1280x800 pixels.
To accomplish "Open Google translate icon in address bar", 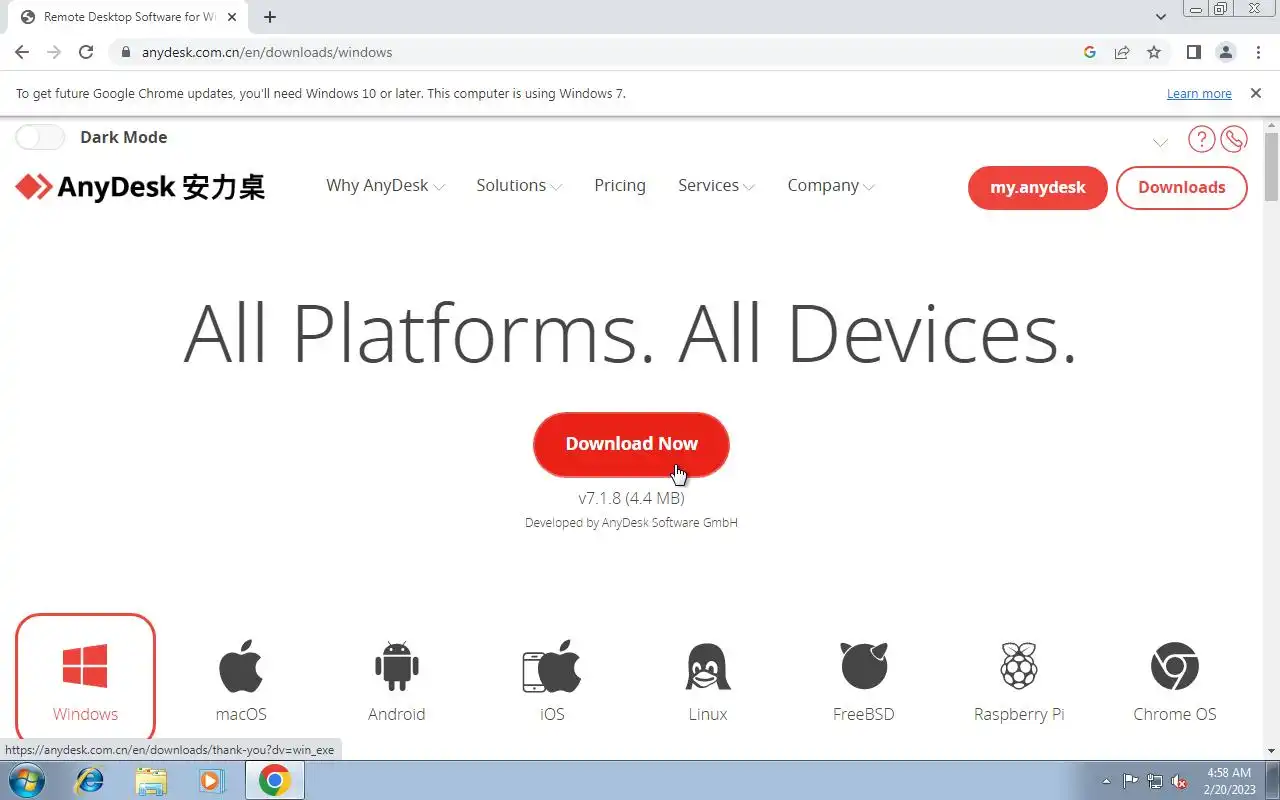I will pos(1090,52).
